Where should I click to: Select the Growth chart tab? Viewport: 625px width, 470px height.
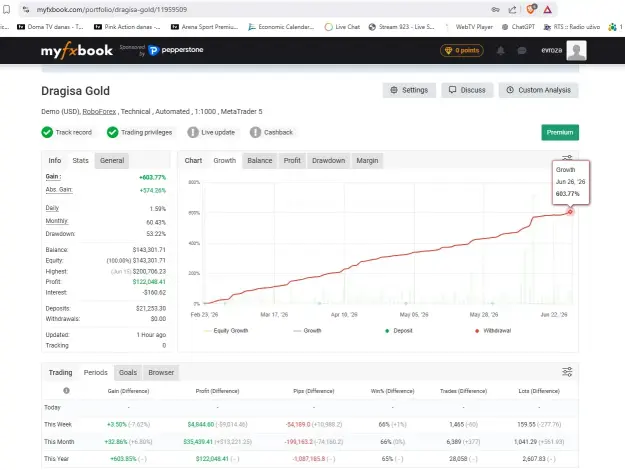(x=225, y=161)
